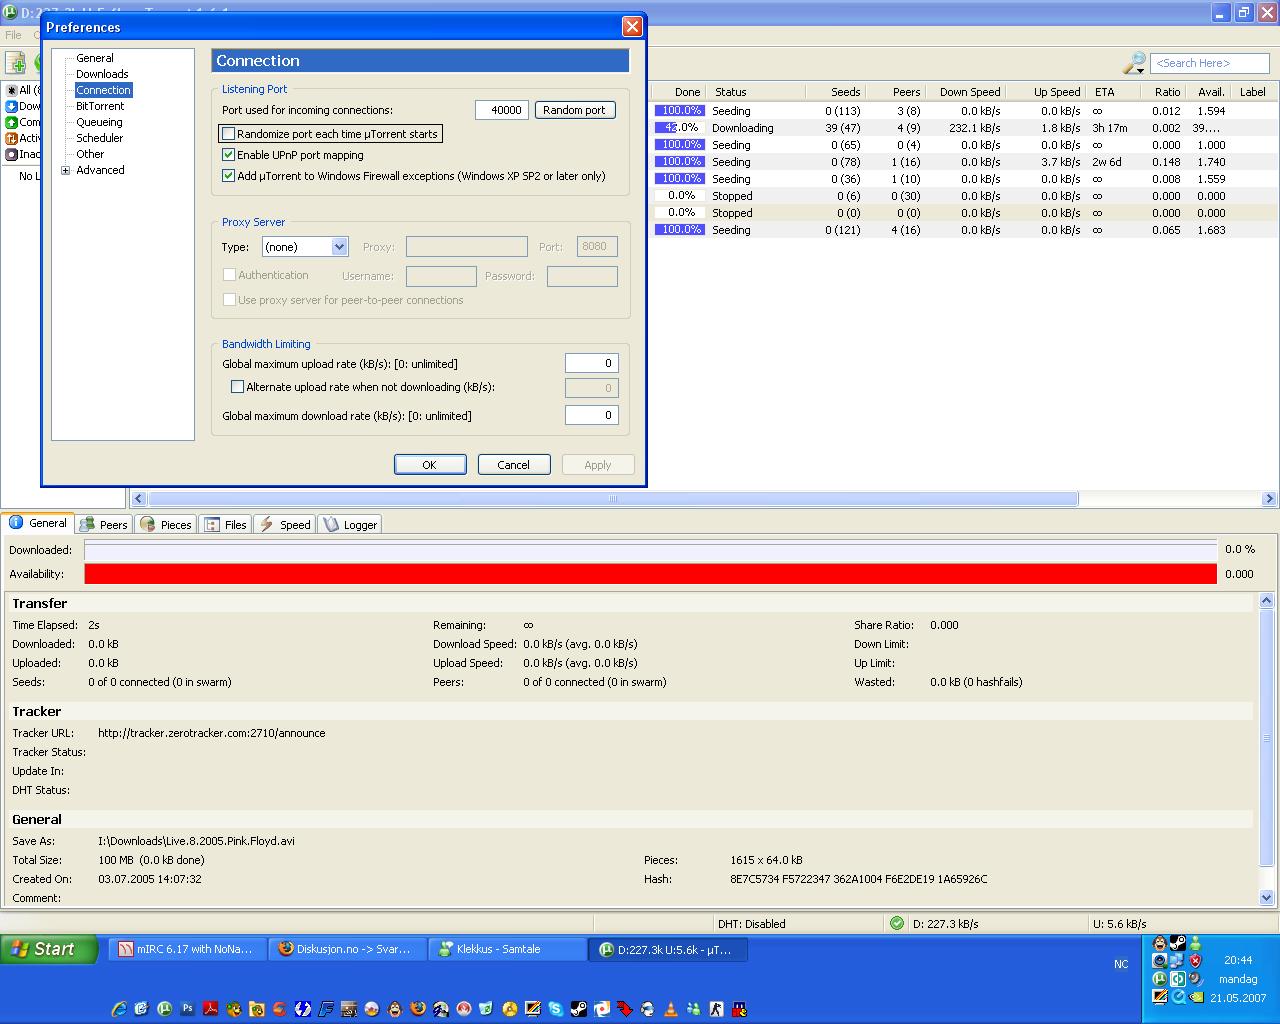
Task: Select BitTorrent in the preferences tree
Action: [100, 106]
